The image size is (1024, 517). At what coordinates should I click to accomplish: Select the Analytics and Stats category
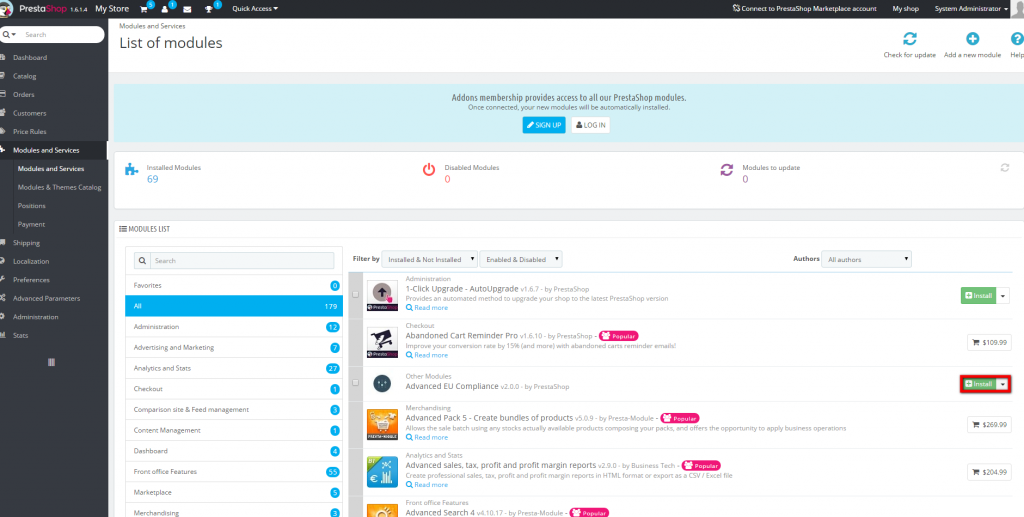[x=234, y=368]
